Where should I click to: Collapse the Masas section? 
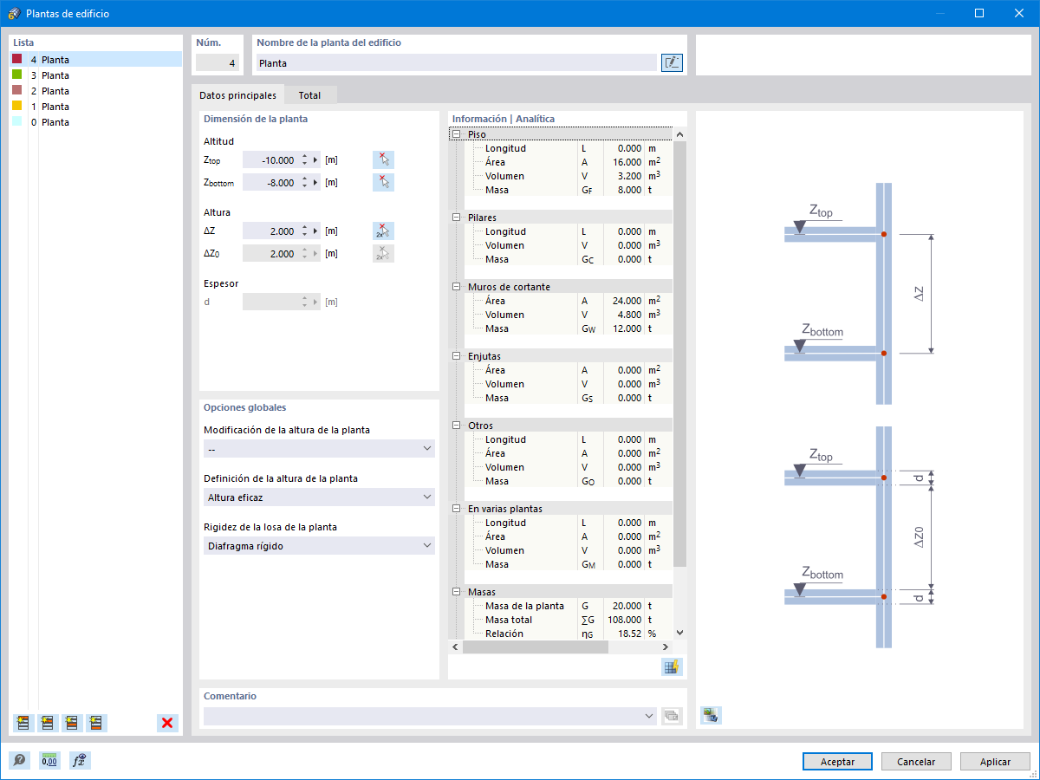tap(456, 592)
